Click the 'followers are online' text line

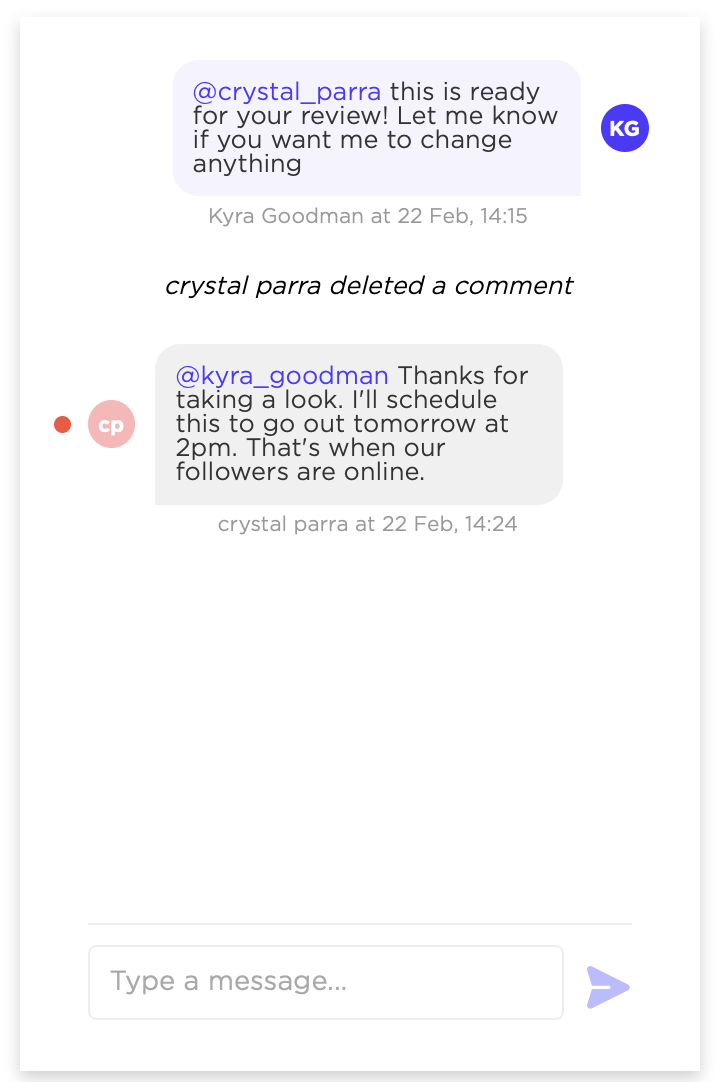tap(300, 472)
